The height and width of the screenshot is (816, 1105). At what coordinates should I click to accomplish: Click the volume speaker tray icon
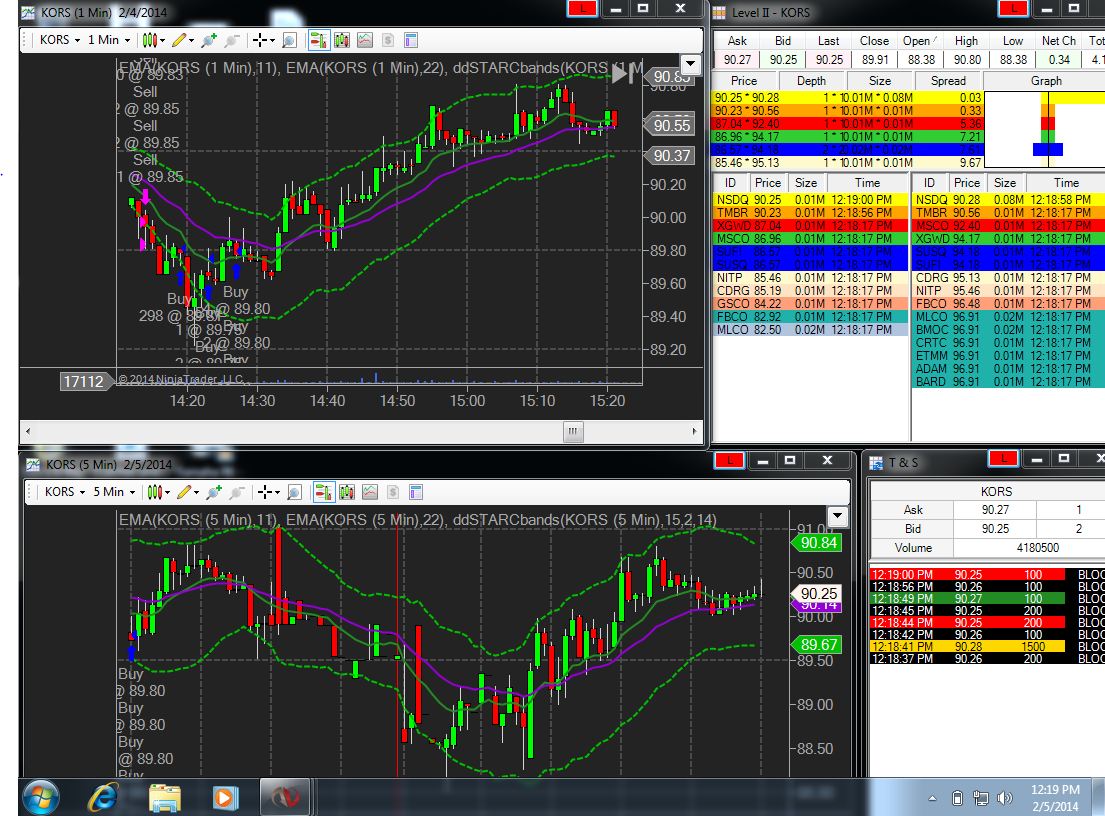1004,798
